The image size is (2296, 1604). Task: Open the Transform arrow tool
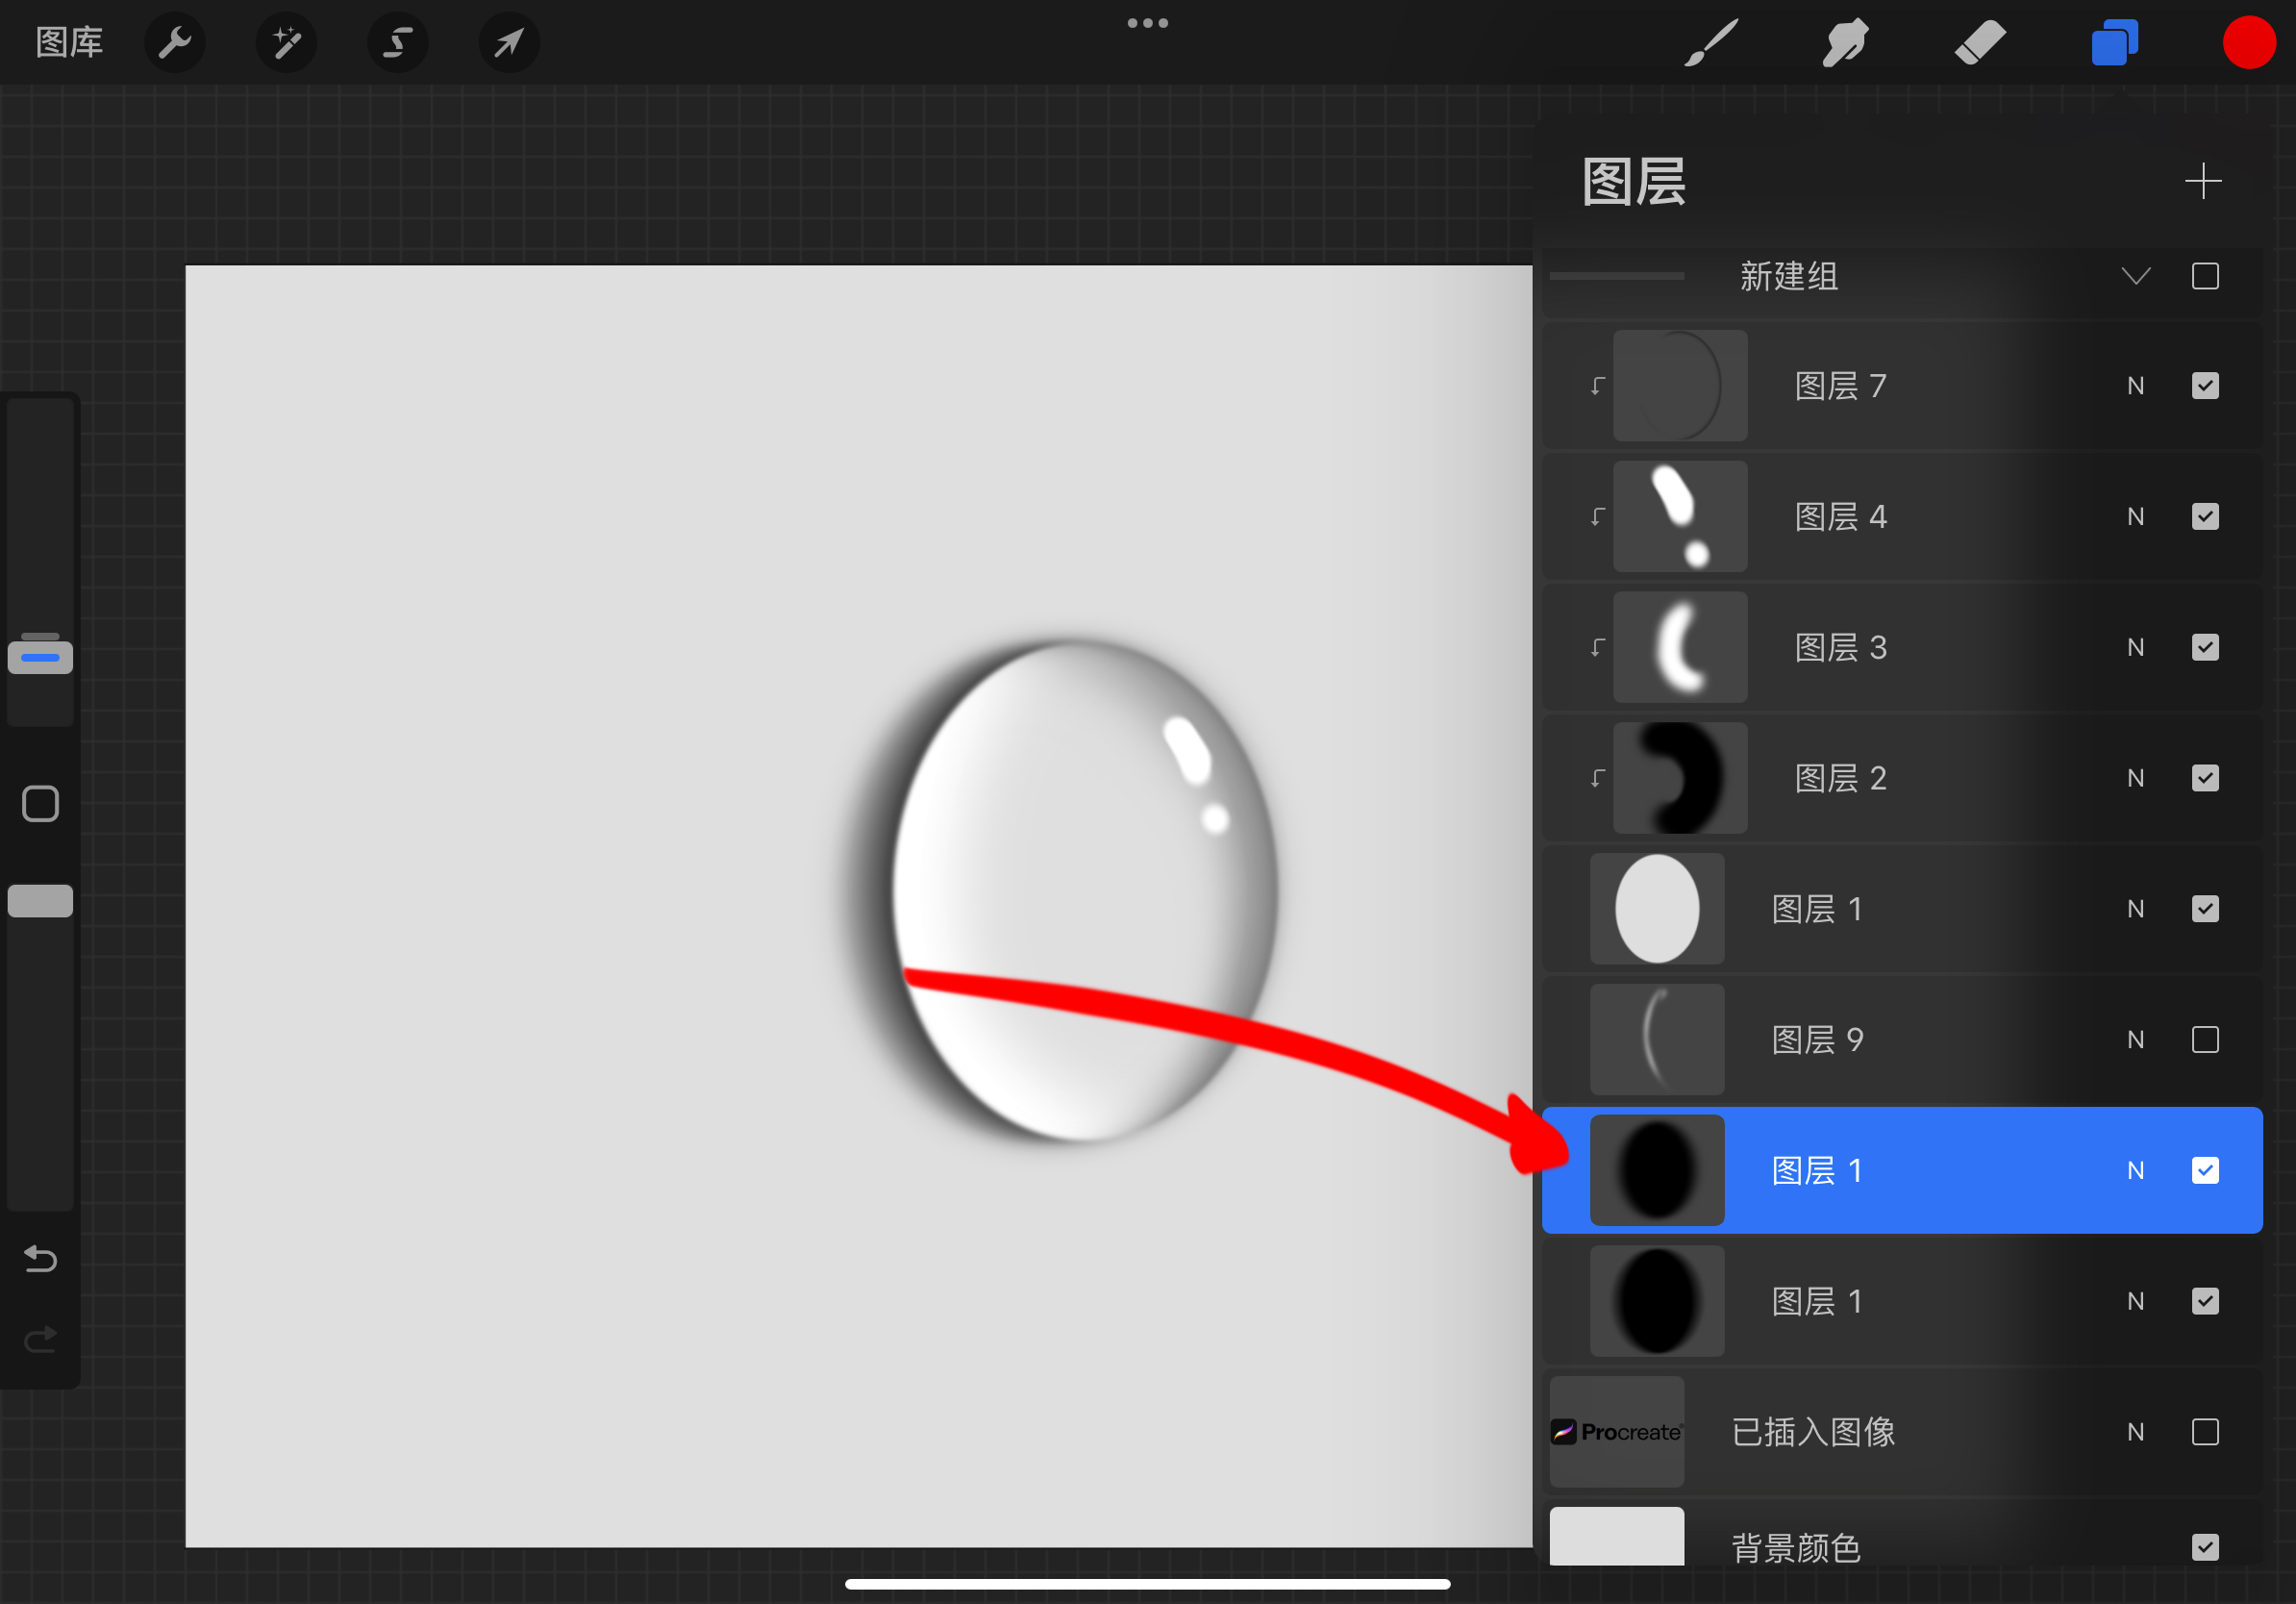[x=509, y=43]
